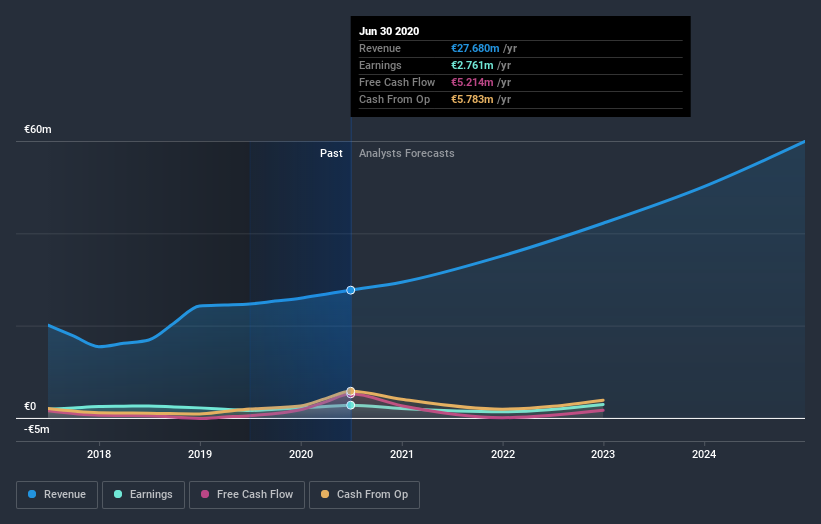Click the Revenue row label in tooltip

click(380, 48)
